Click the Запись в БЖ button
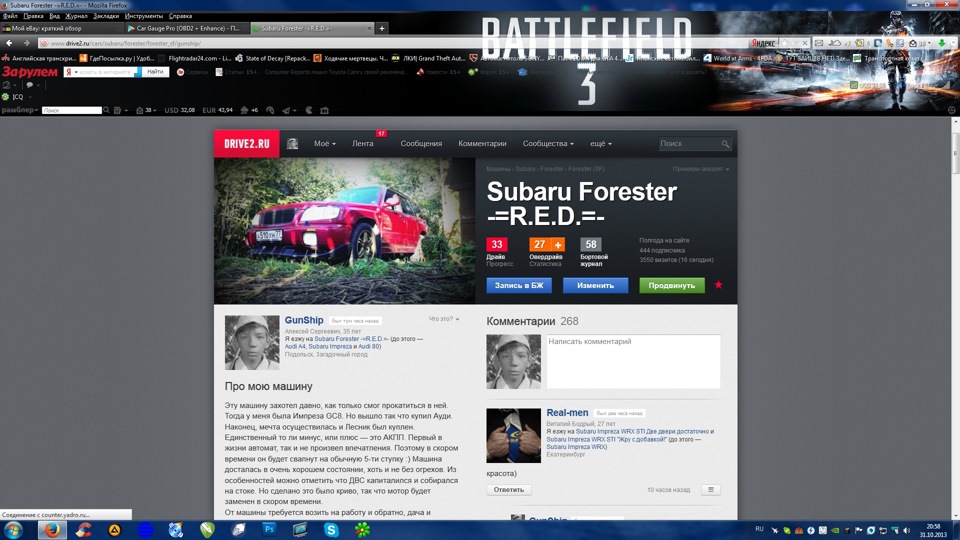The width and height of the screenshot is (960, 540). coord(519,285)
